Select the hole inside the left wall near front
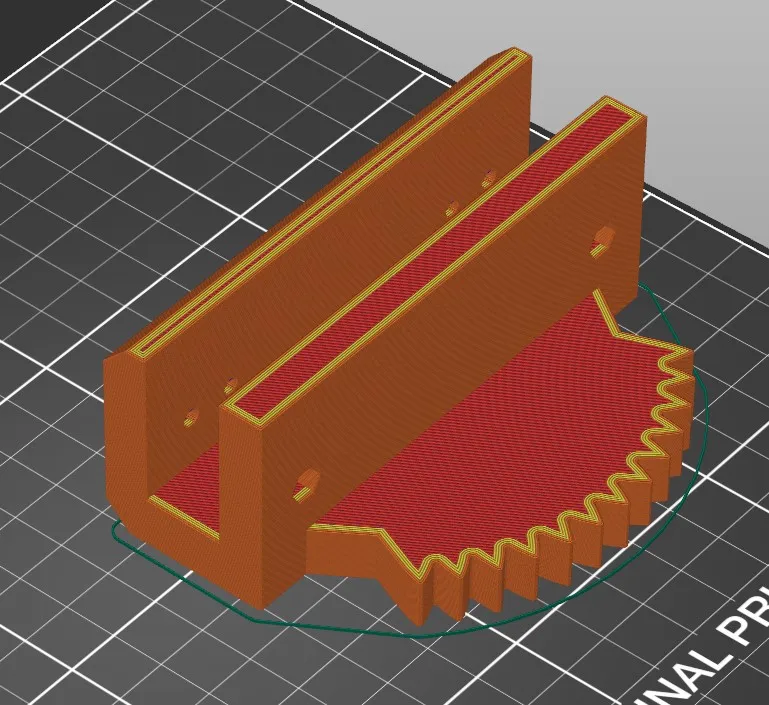 point(190,418)
